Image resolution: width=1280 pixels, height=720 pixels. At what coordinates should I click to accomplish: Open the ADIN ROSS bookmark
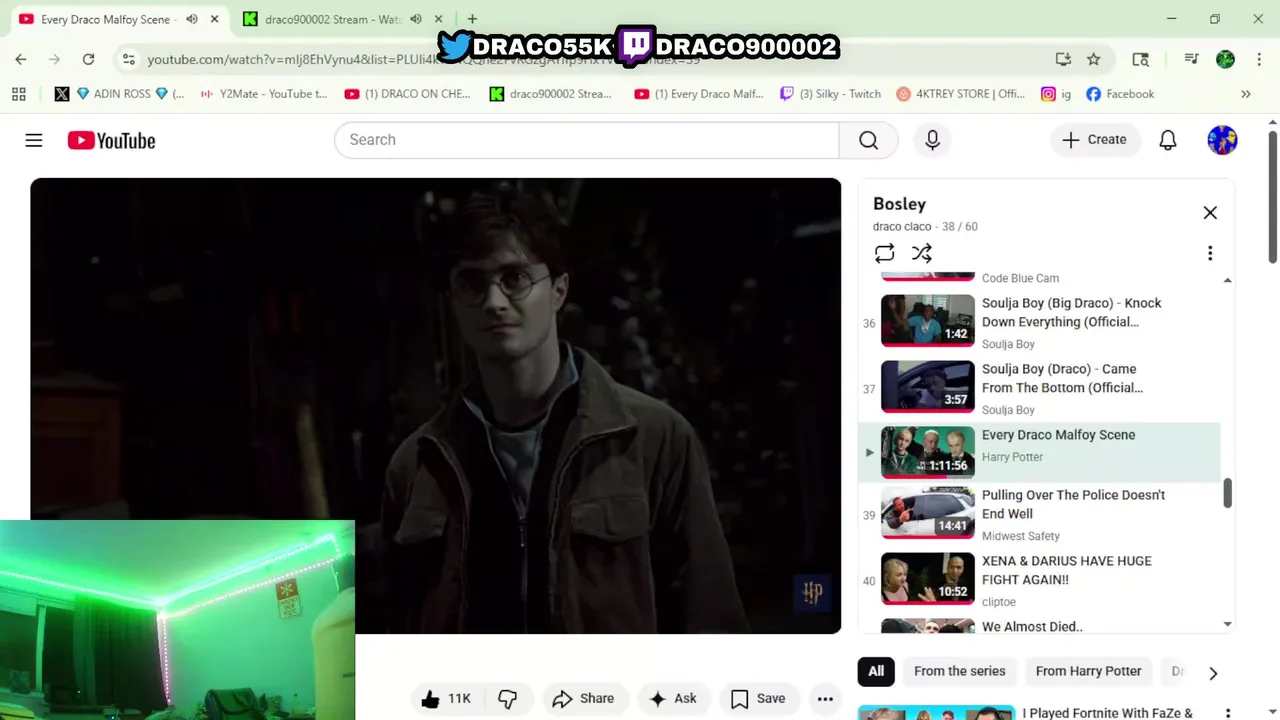tap(130, 94)
